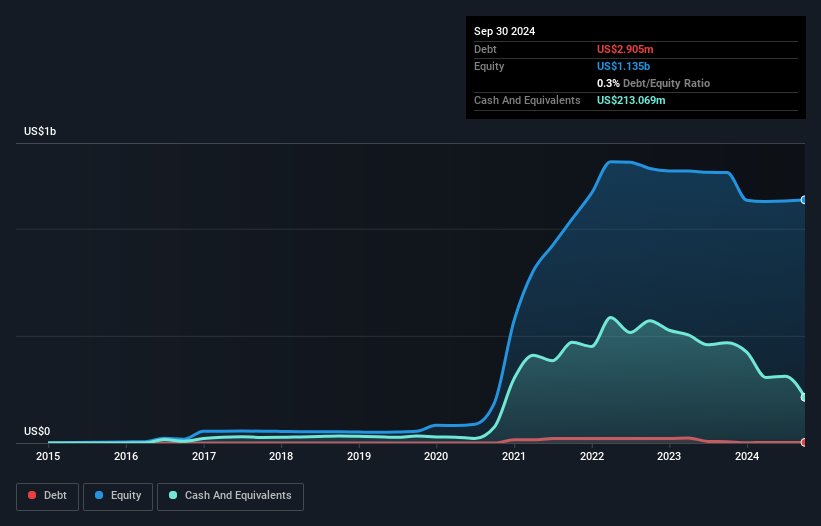Click the 2015 x-axis label
This screenshot has width=821, height=526.
pos(48,456)
